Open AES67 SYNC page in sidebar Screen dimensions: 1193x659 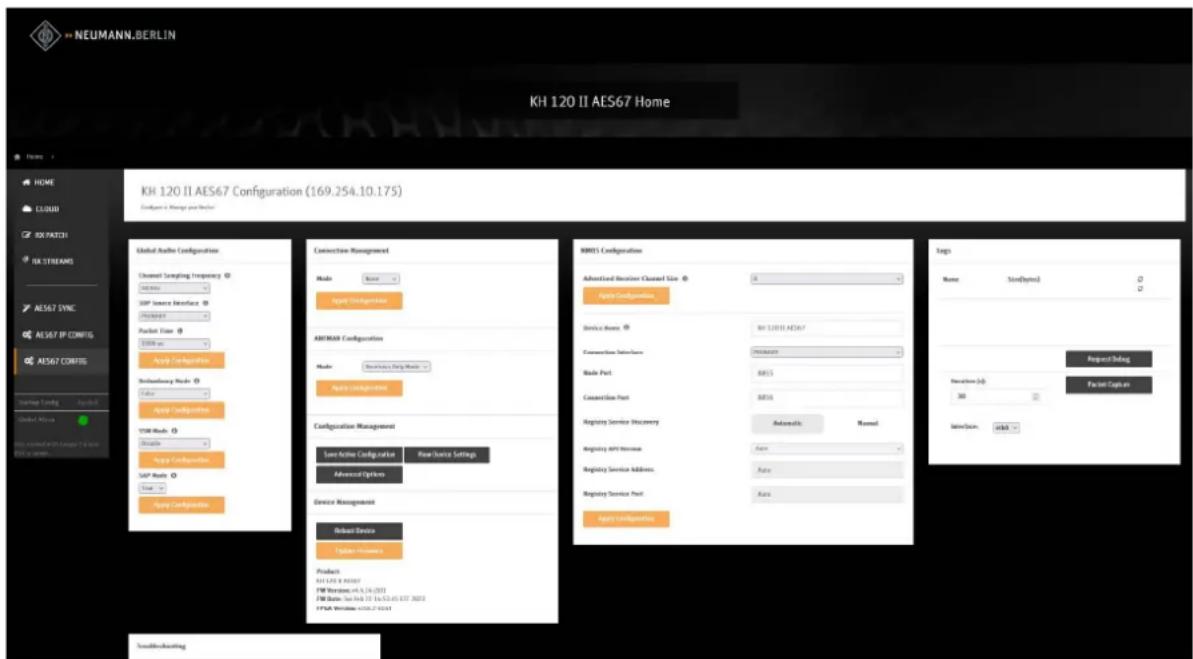pyautogui.click(x=49, y=308)
